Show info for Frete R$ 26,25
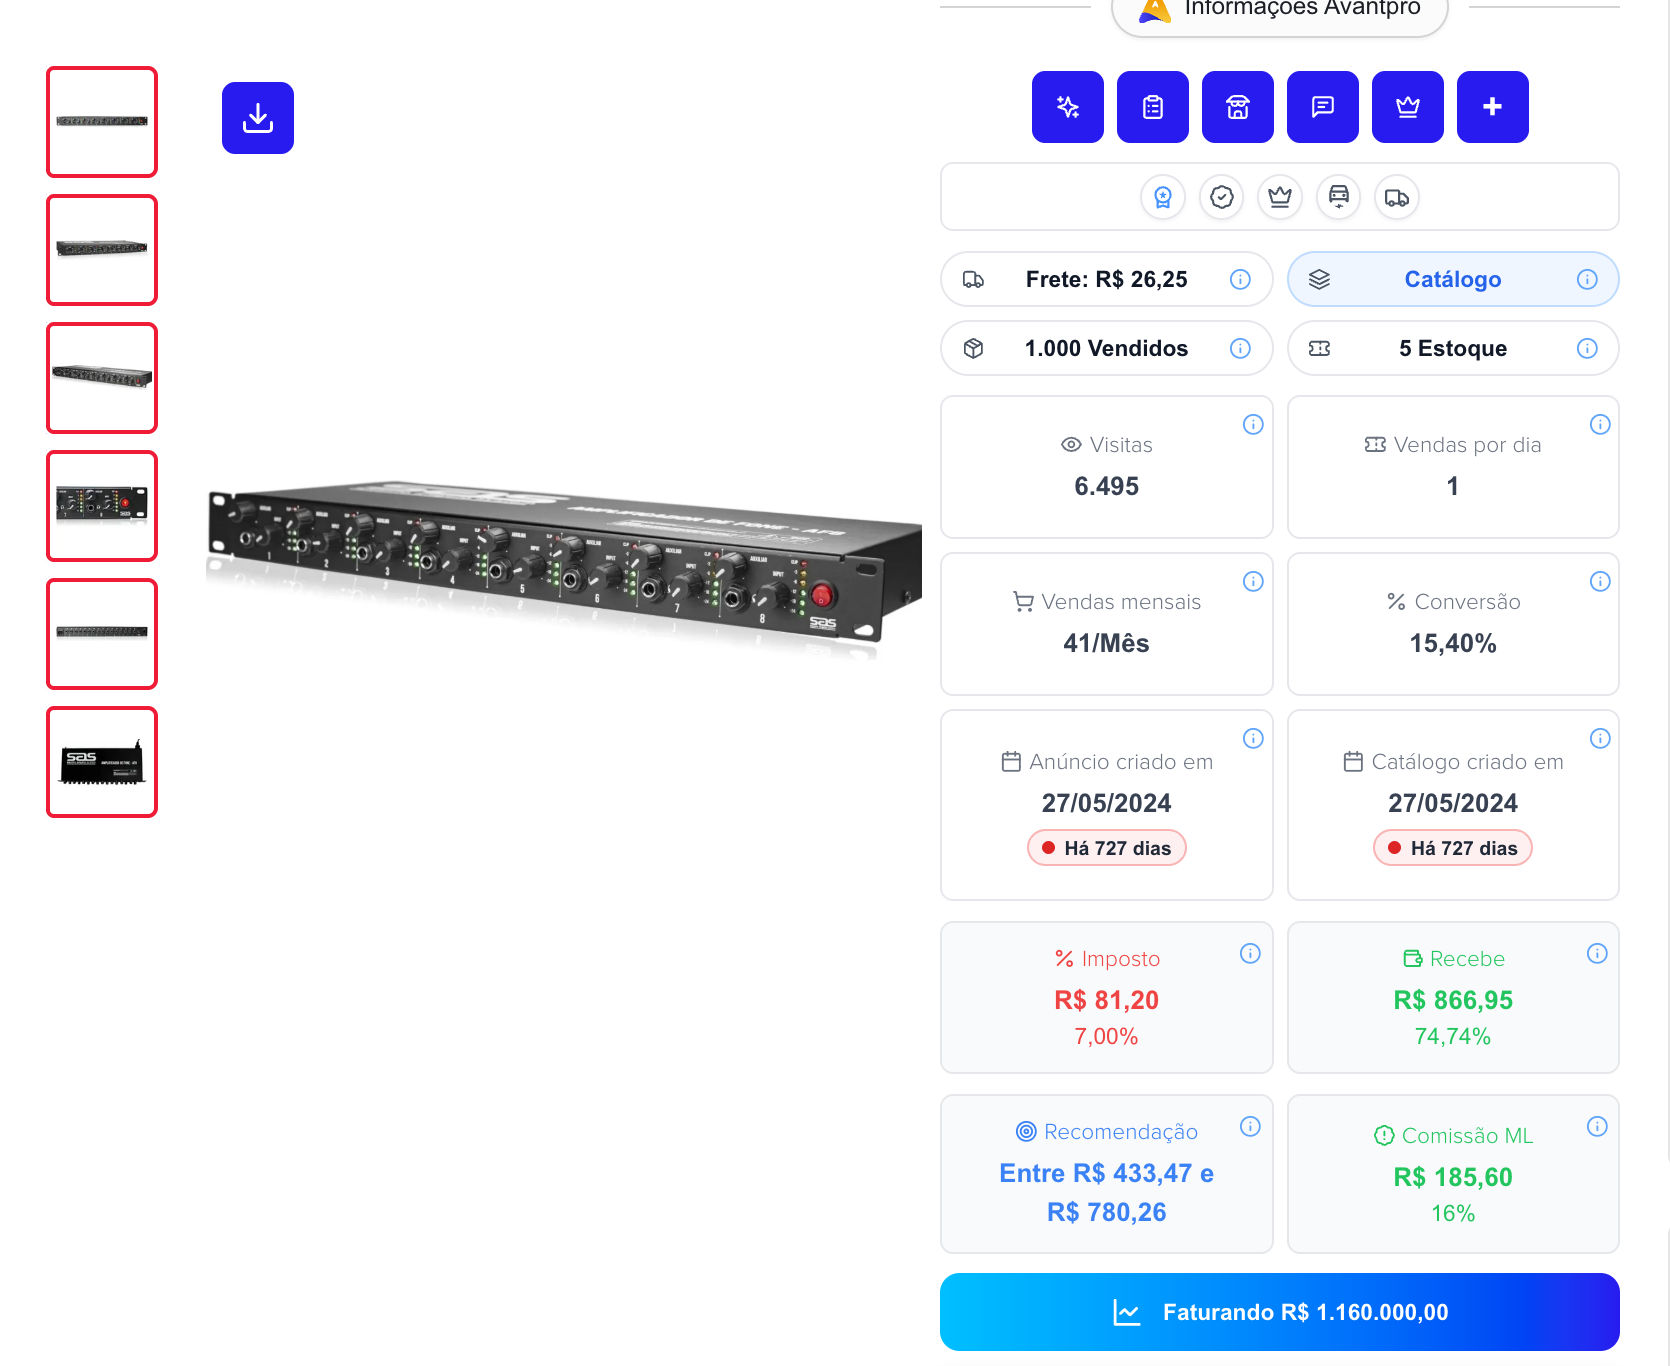This screenshot has height=1366, width=1670. point(1240,279)
